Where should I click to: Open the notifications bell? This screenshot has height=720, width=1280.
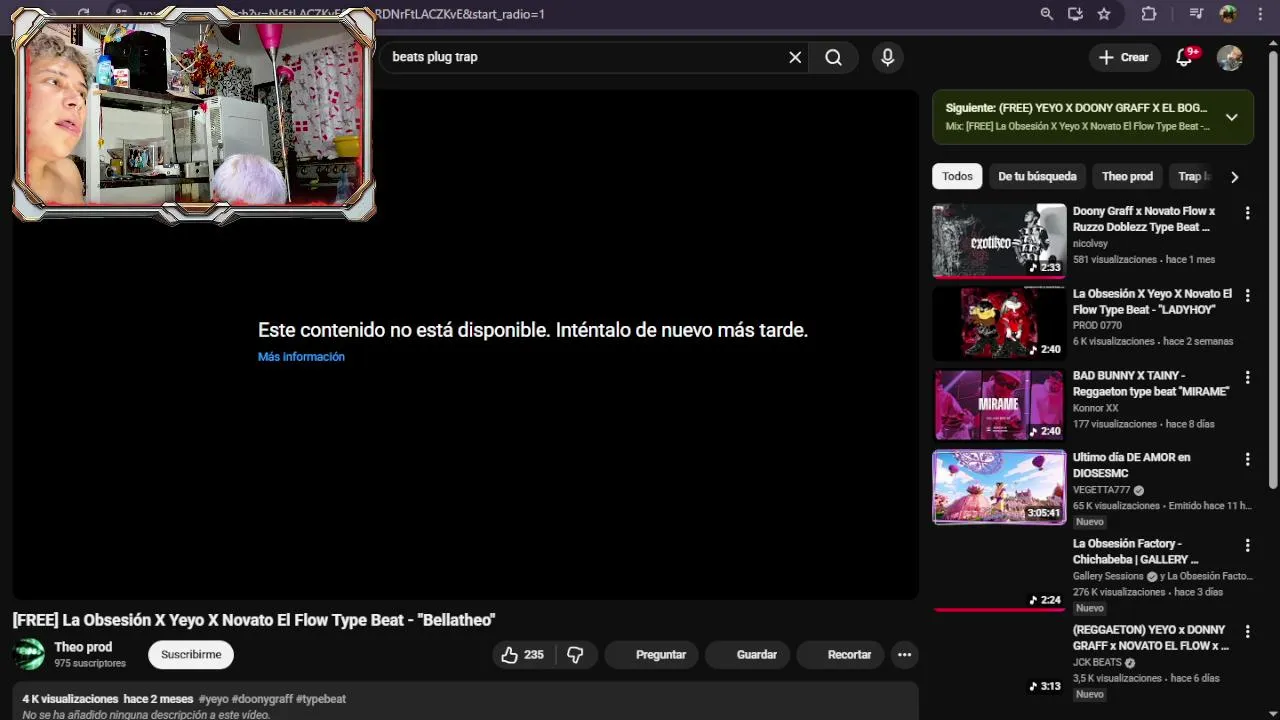tap(1185, 57)
